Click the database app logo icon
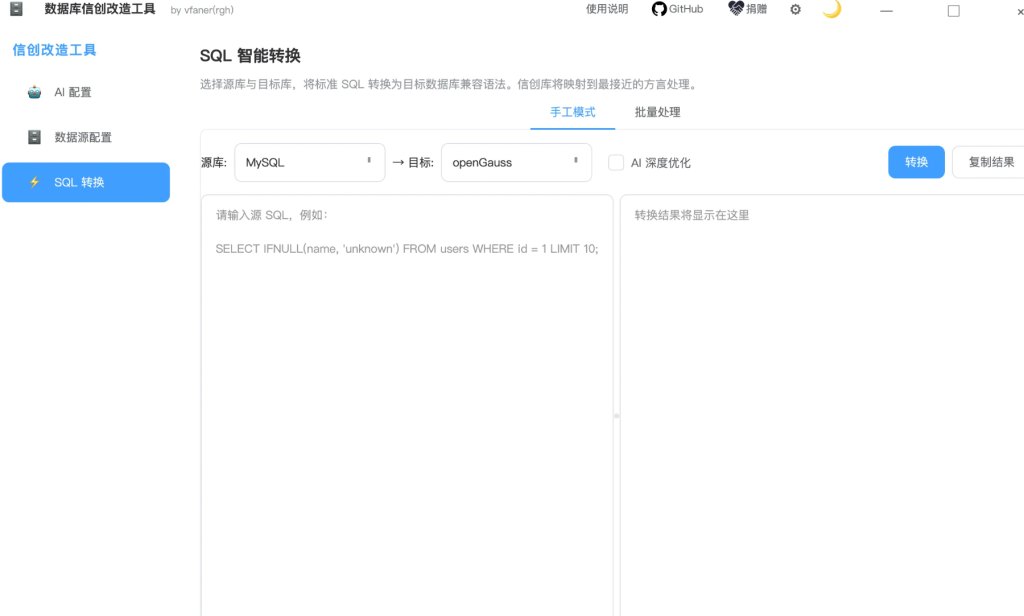This screenshot has width=1024, height=616. tap(16, 8)
